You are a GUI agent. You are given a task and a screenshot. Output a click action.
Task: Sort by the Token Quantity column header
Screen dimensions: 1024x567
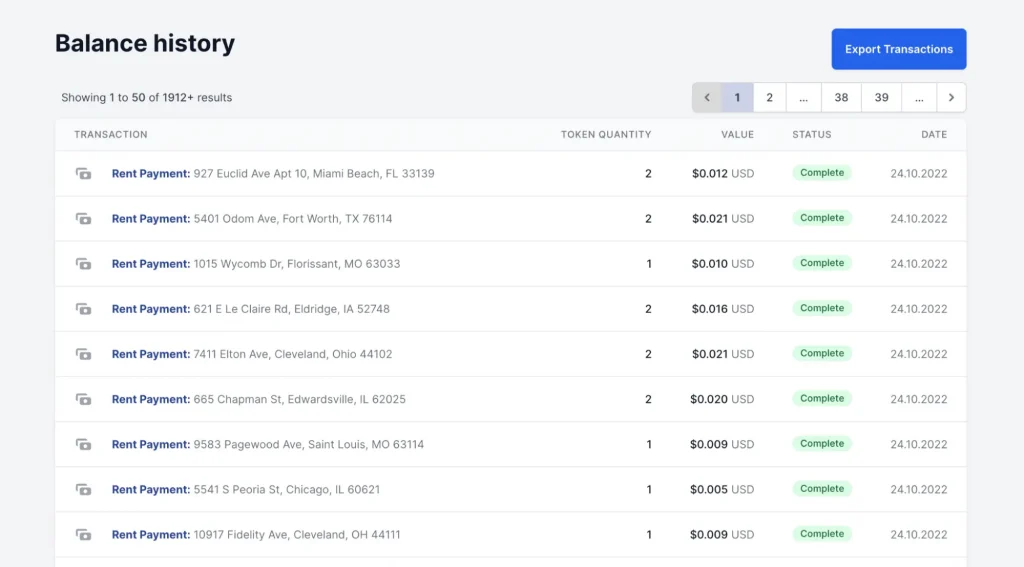click(x=605, y=134)
